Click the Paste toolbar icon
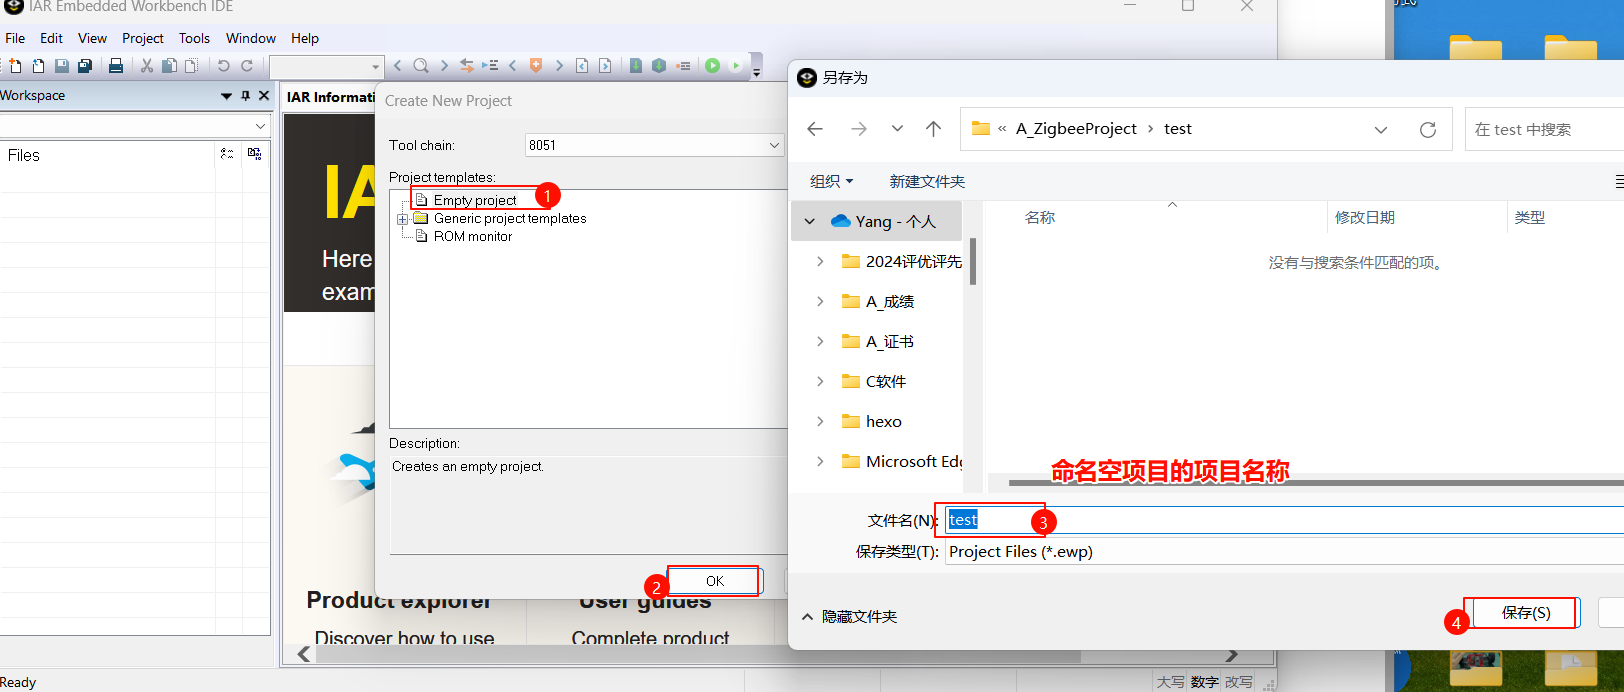The image size is (1624, 692). pyautogui.click(x=191, y=66)
